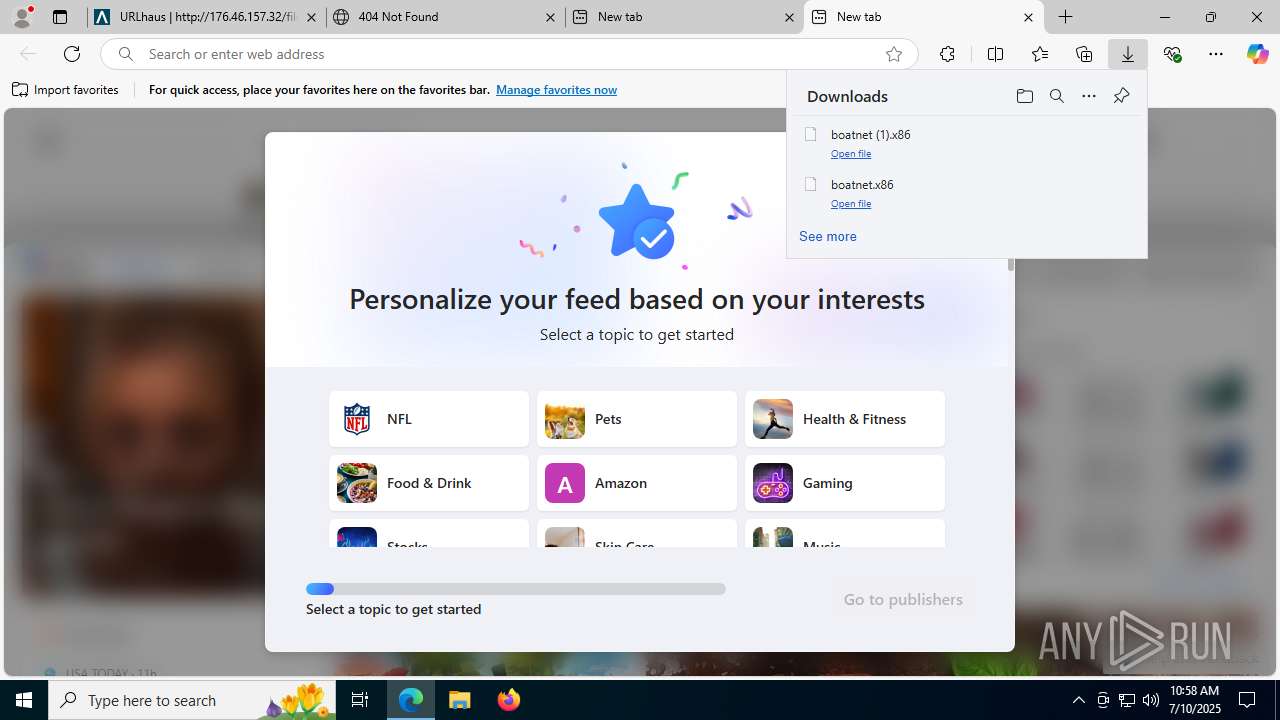Image resolution: width=1280 pixels, height=720 pixels.
Task: Refresh the page
Action: point(72,54)
